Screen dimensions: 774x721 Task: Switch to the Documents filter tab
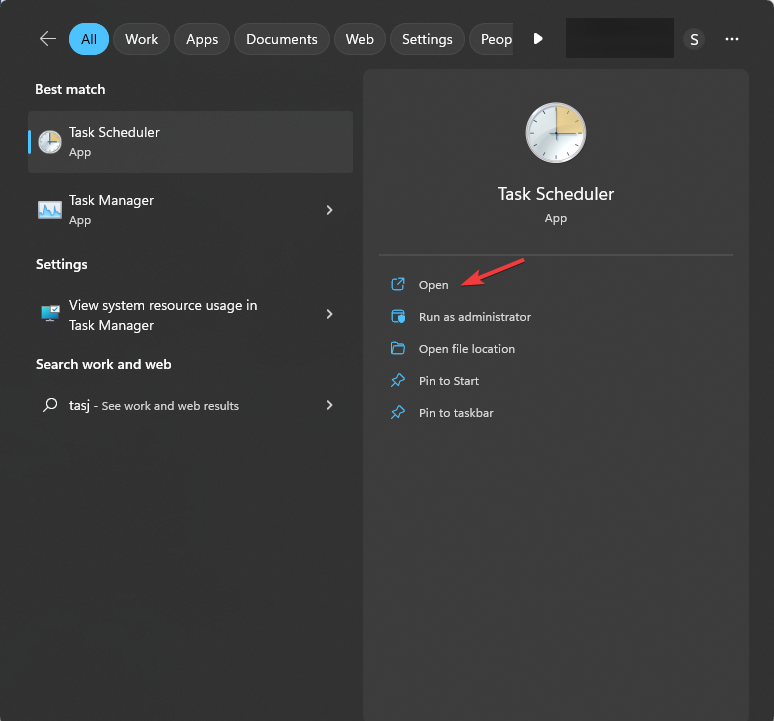click(282, 39)
